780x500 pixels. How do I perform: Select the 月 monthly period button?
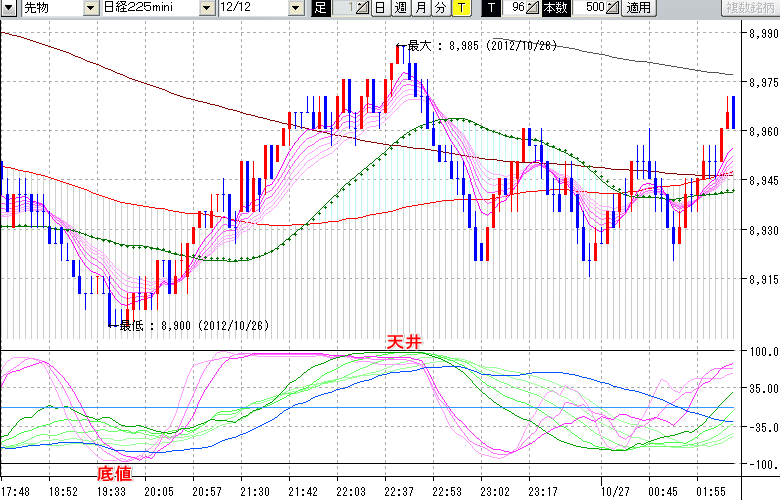(x=420, y=8)
